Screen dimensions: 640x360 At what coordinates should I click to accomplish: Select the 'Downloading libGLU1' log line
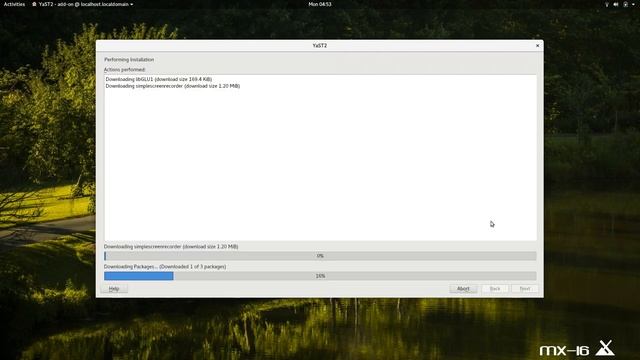(158, 79)
